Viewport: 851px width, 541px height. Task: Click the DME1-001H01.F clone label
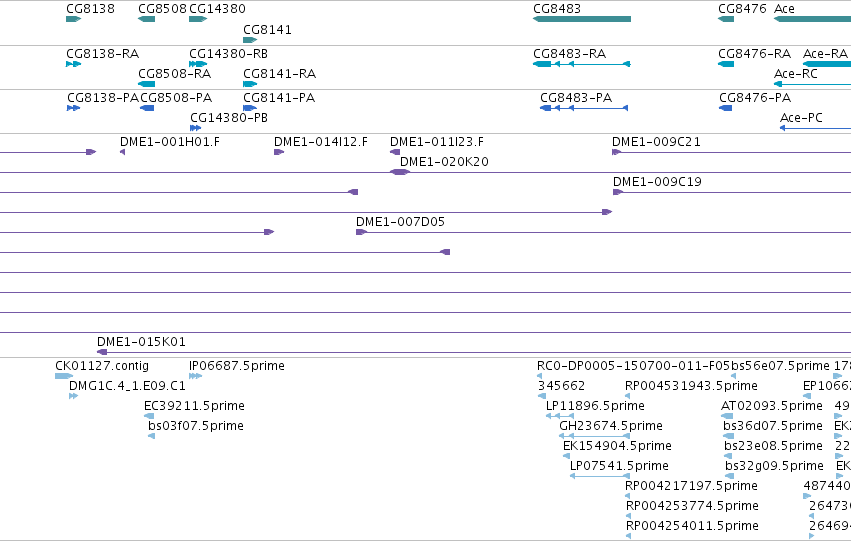pos(170,142)
